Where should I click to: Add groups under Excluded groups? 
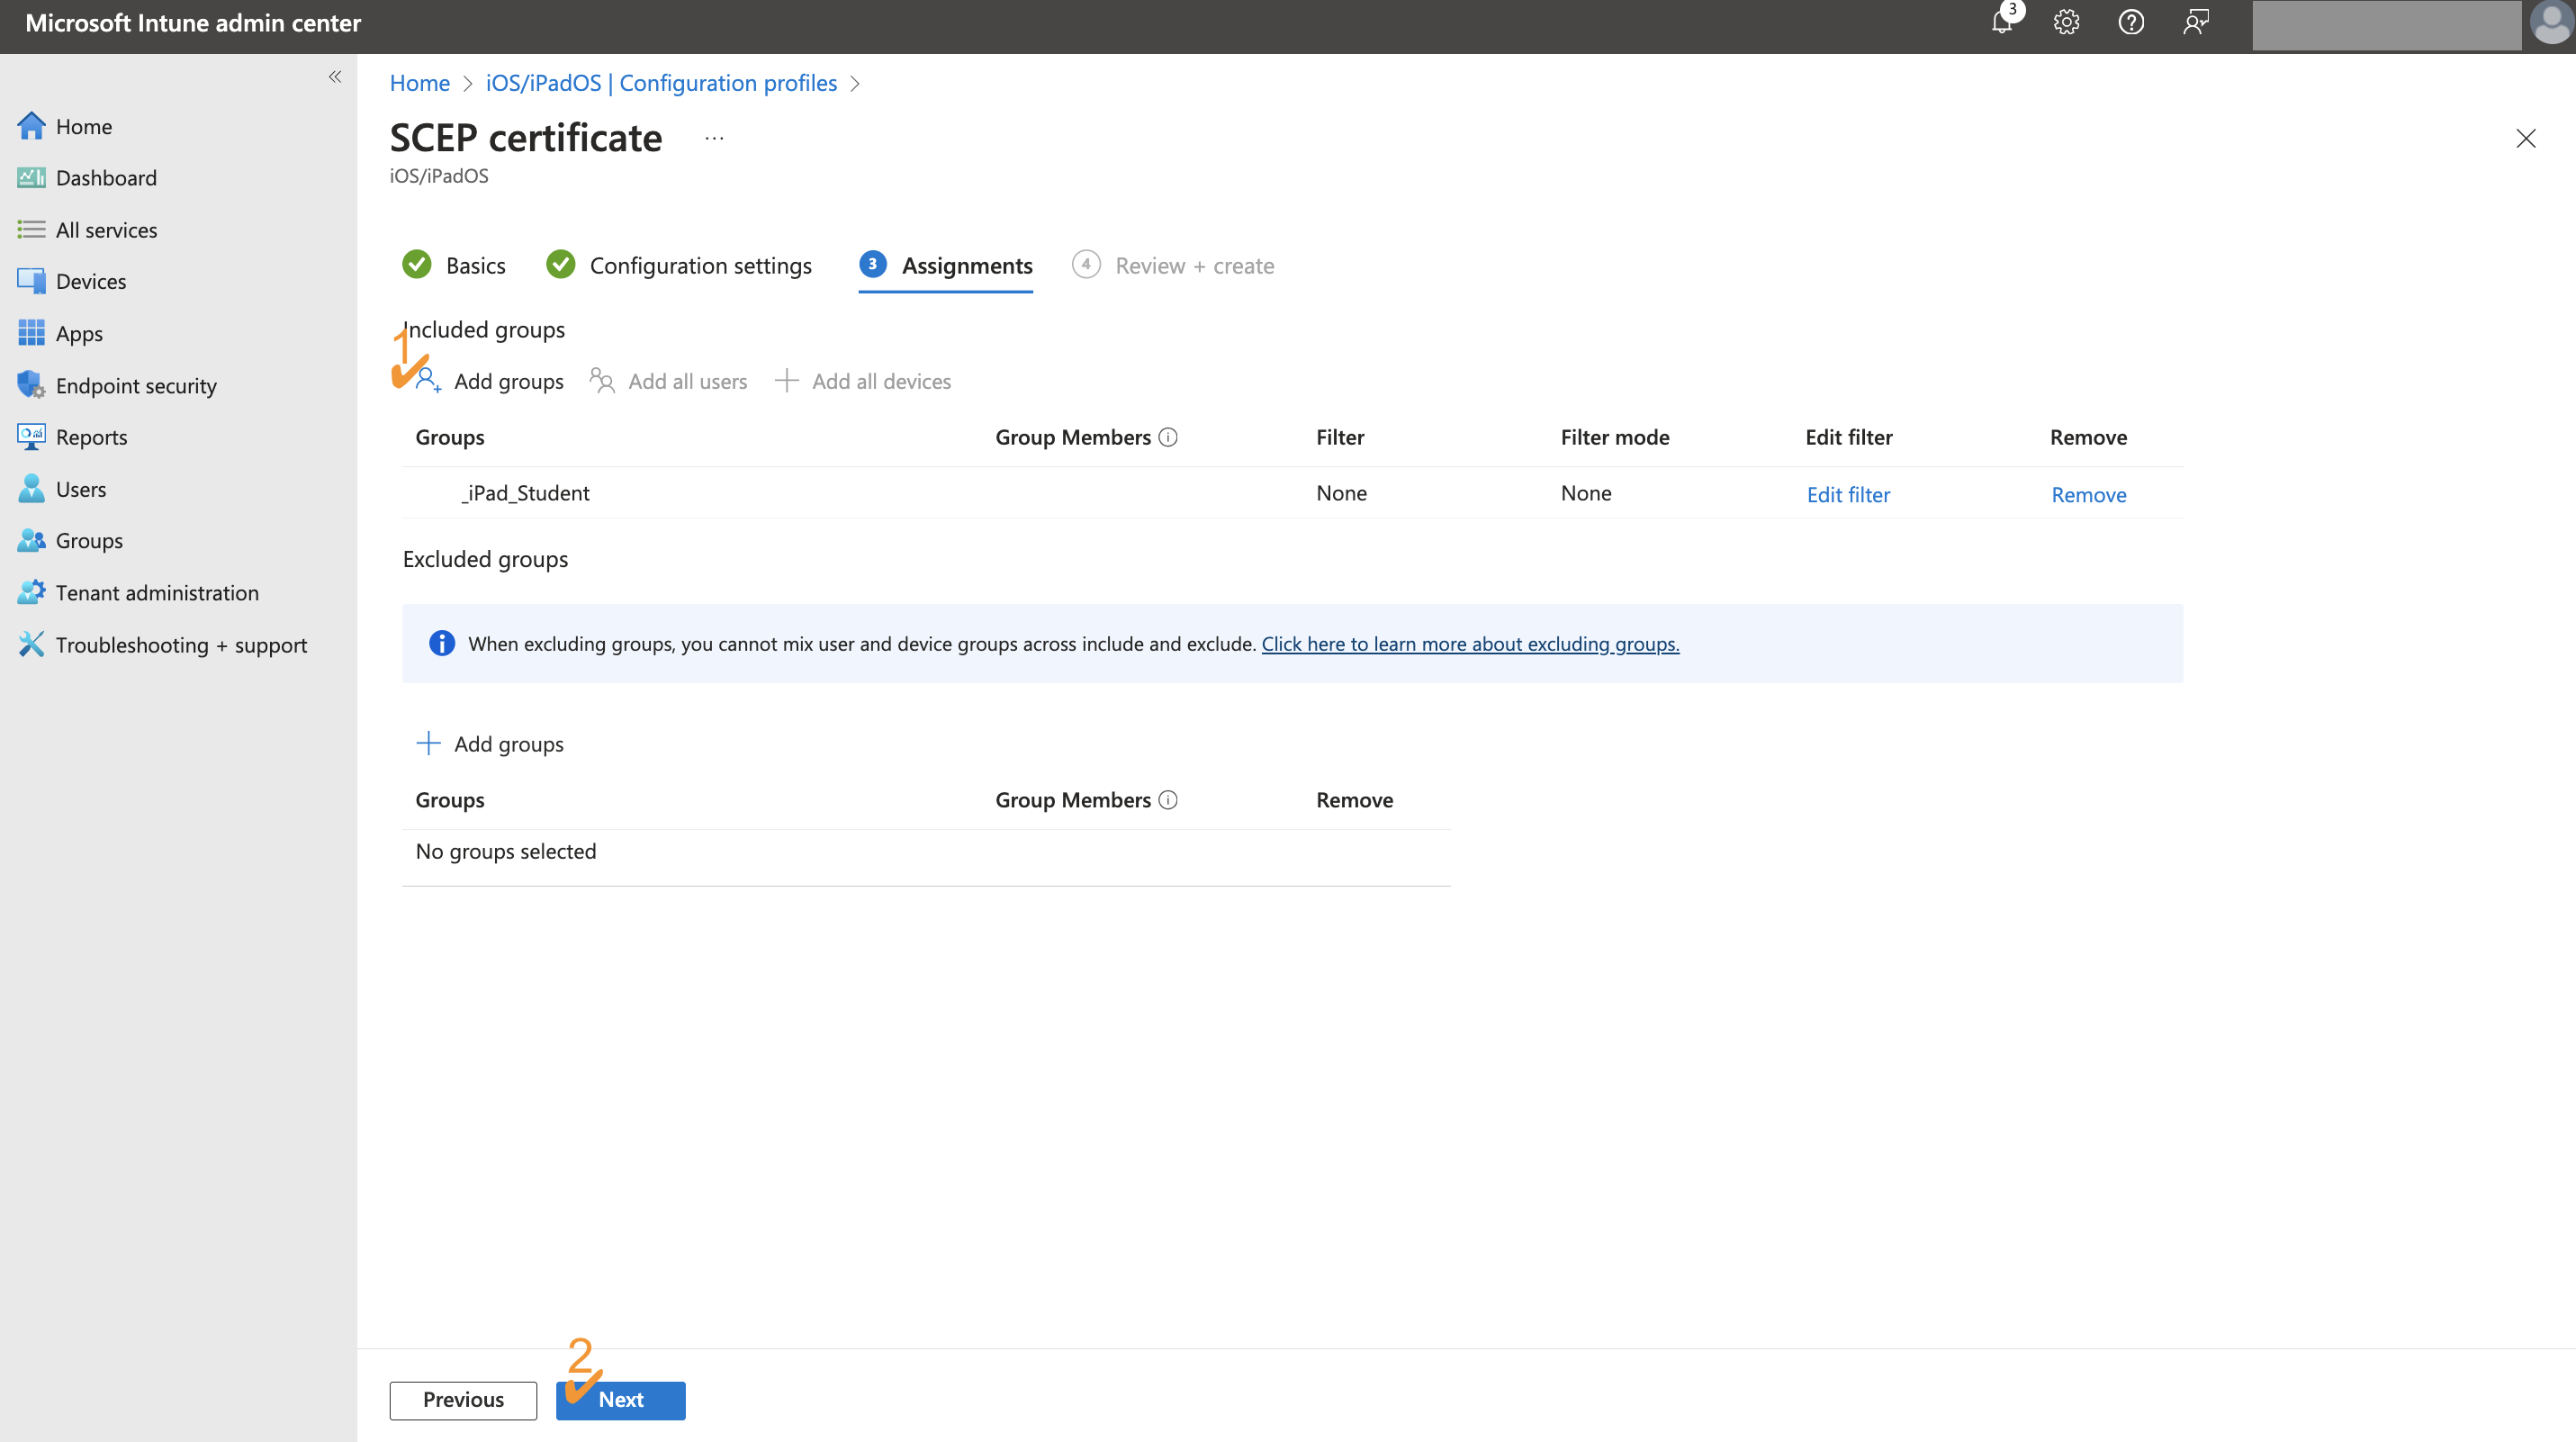tap(509, 743)
